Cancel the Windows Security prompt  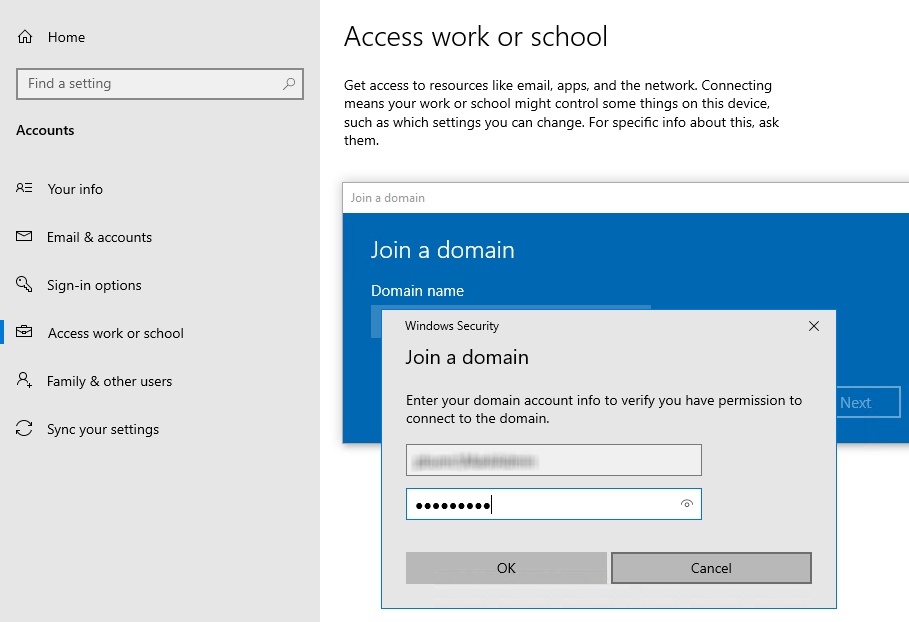[711, 568]
